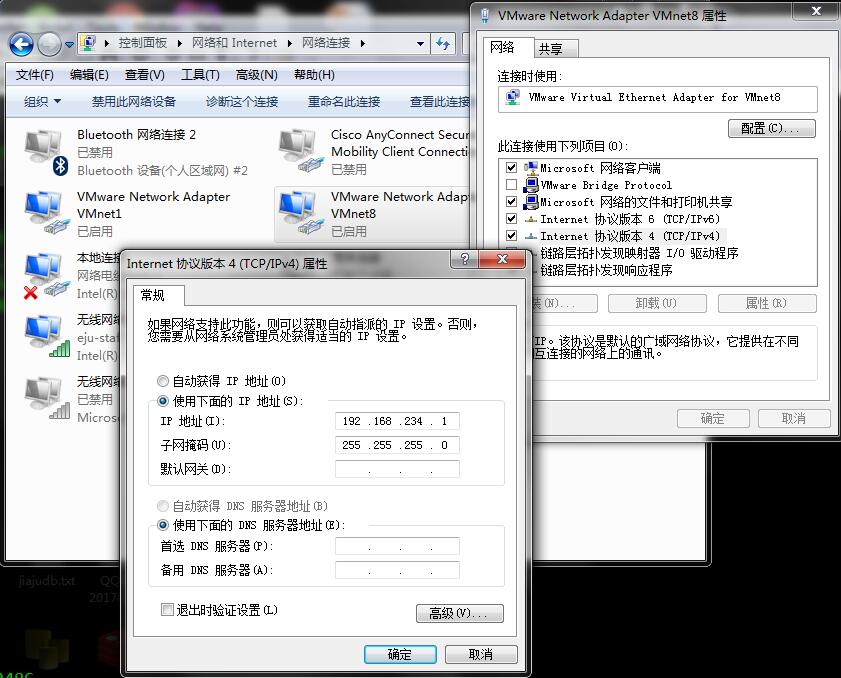
Task: Click the 子网掩码 input field
Action: pos(397,445)
